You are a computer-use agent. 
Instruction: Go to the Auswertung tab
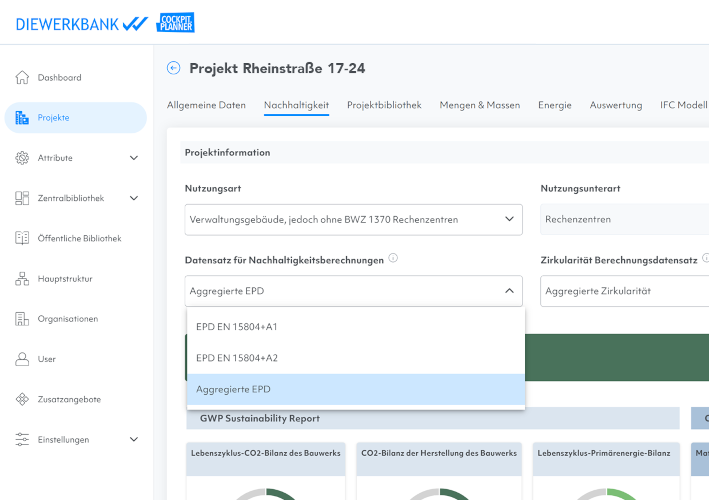[616, 105]
